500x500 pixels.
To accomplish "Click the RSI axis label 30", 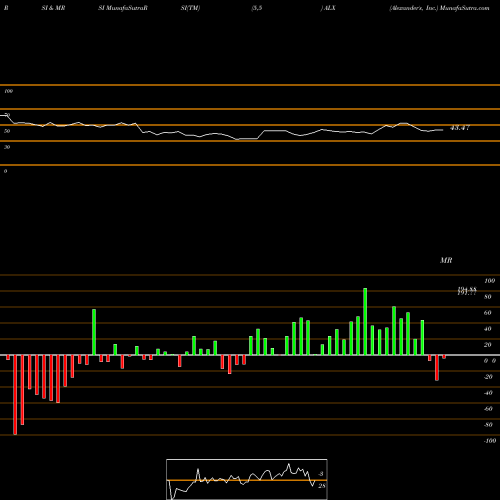I will pyautogui.click(x=7, y=147).
